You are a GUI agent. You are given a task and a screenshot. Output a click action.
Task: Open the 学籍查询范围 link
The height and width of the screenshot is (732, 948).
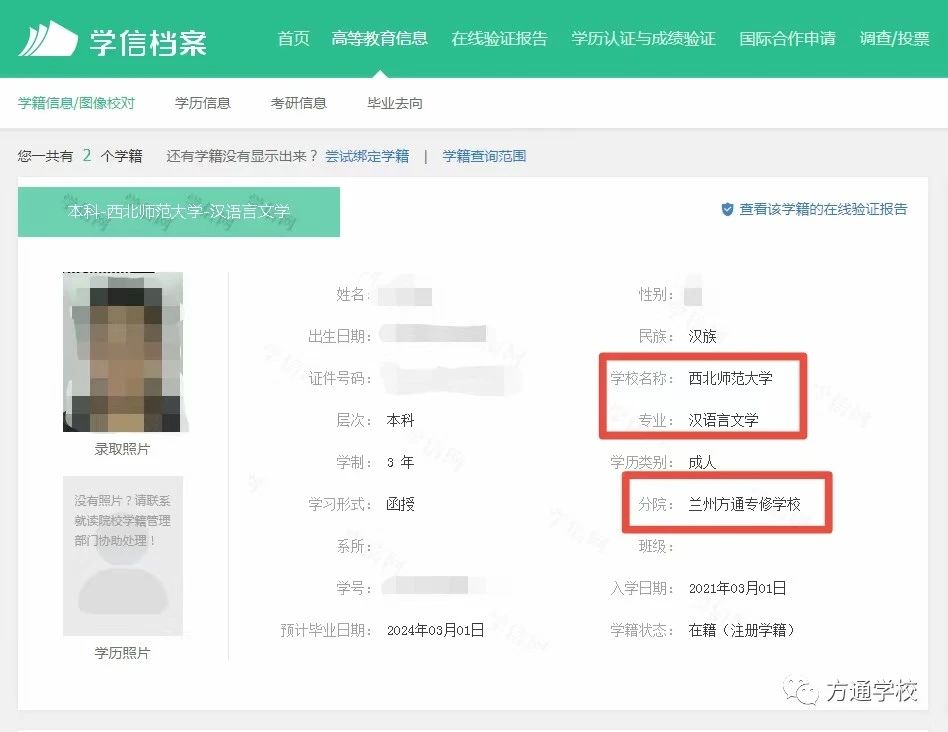coord(484,156)
